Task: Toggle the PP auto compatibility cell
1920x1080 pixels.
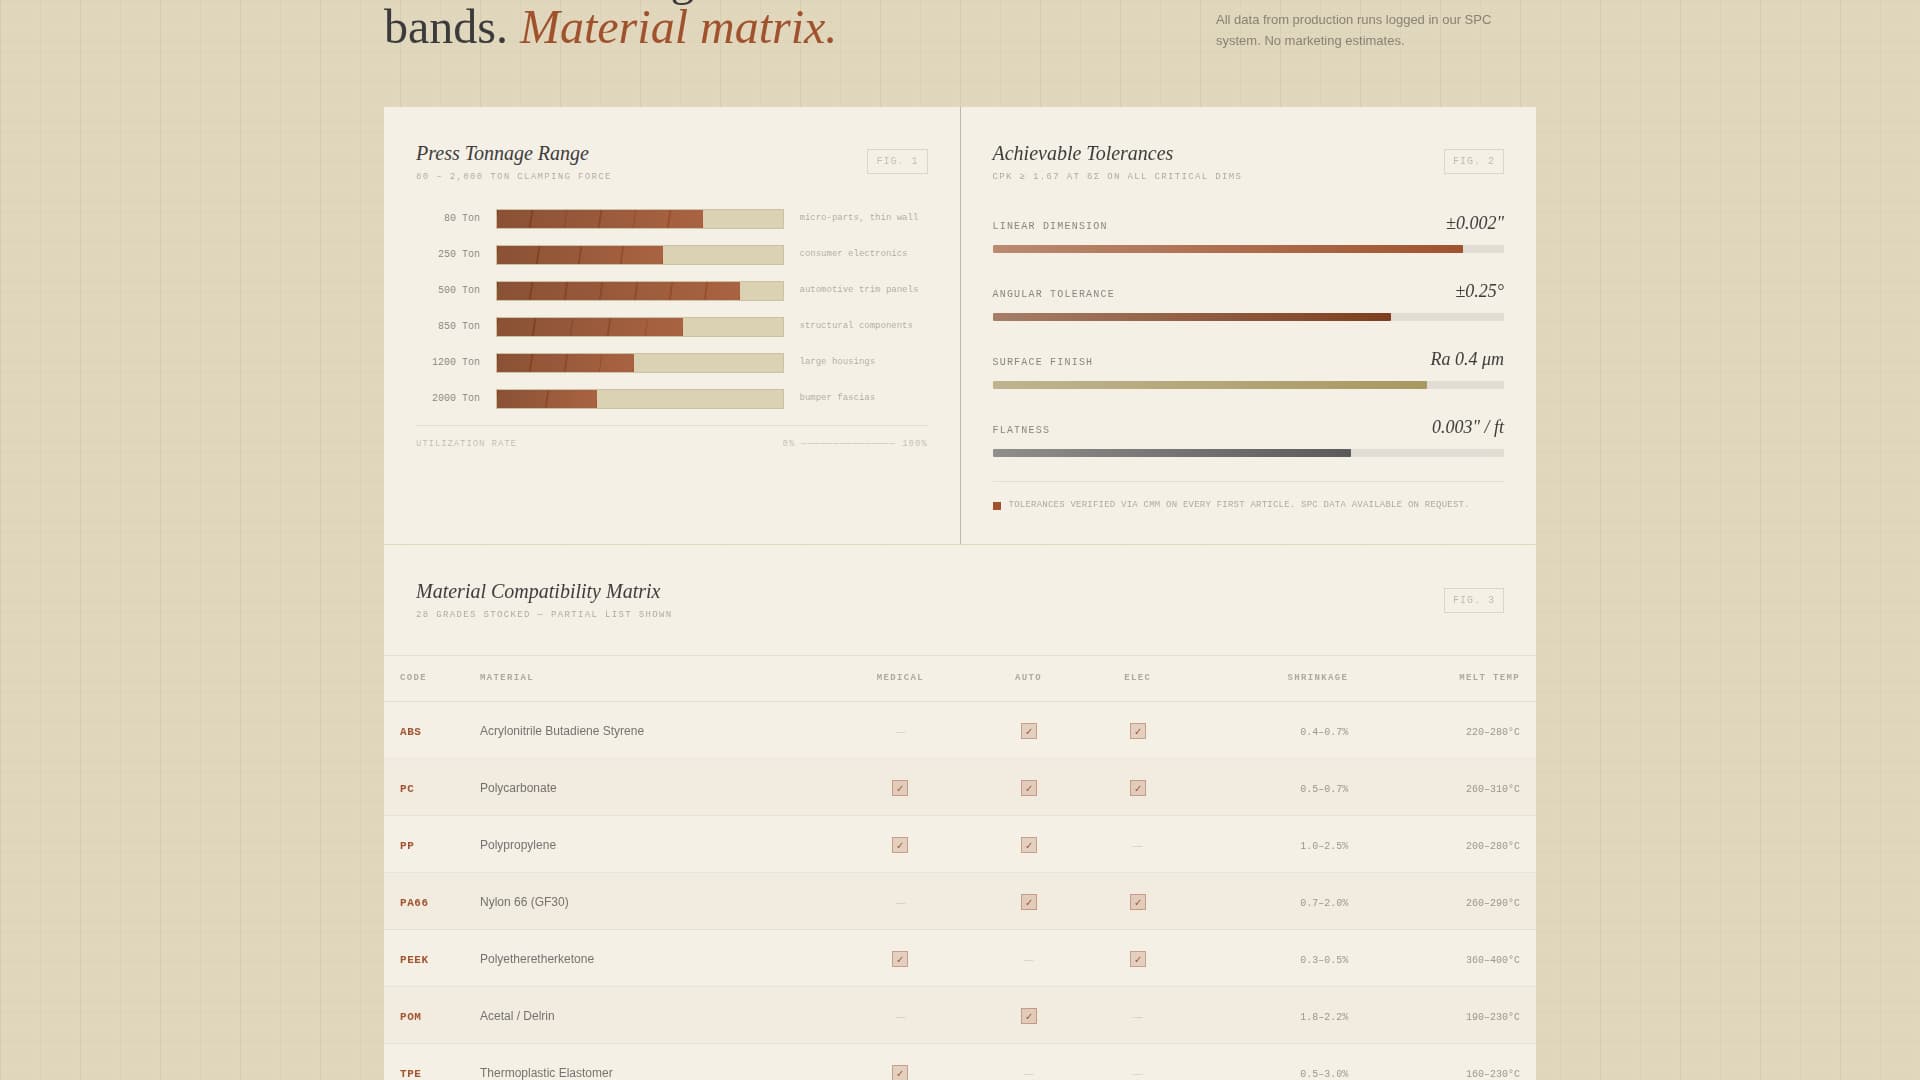Action: [x=1029, y=845]
